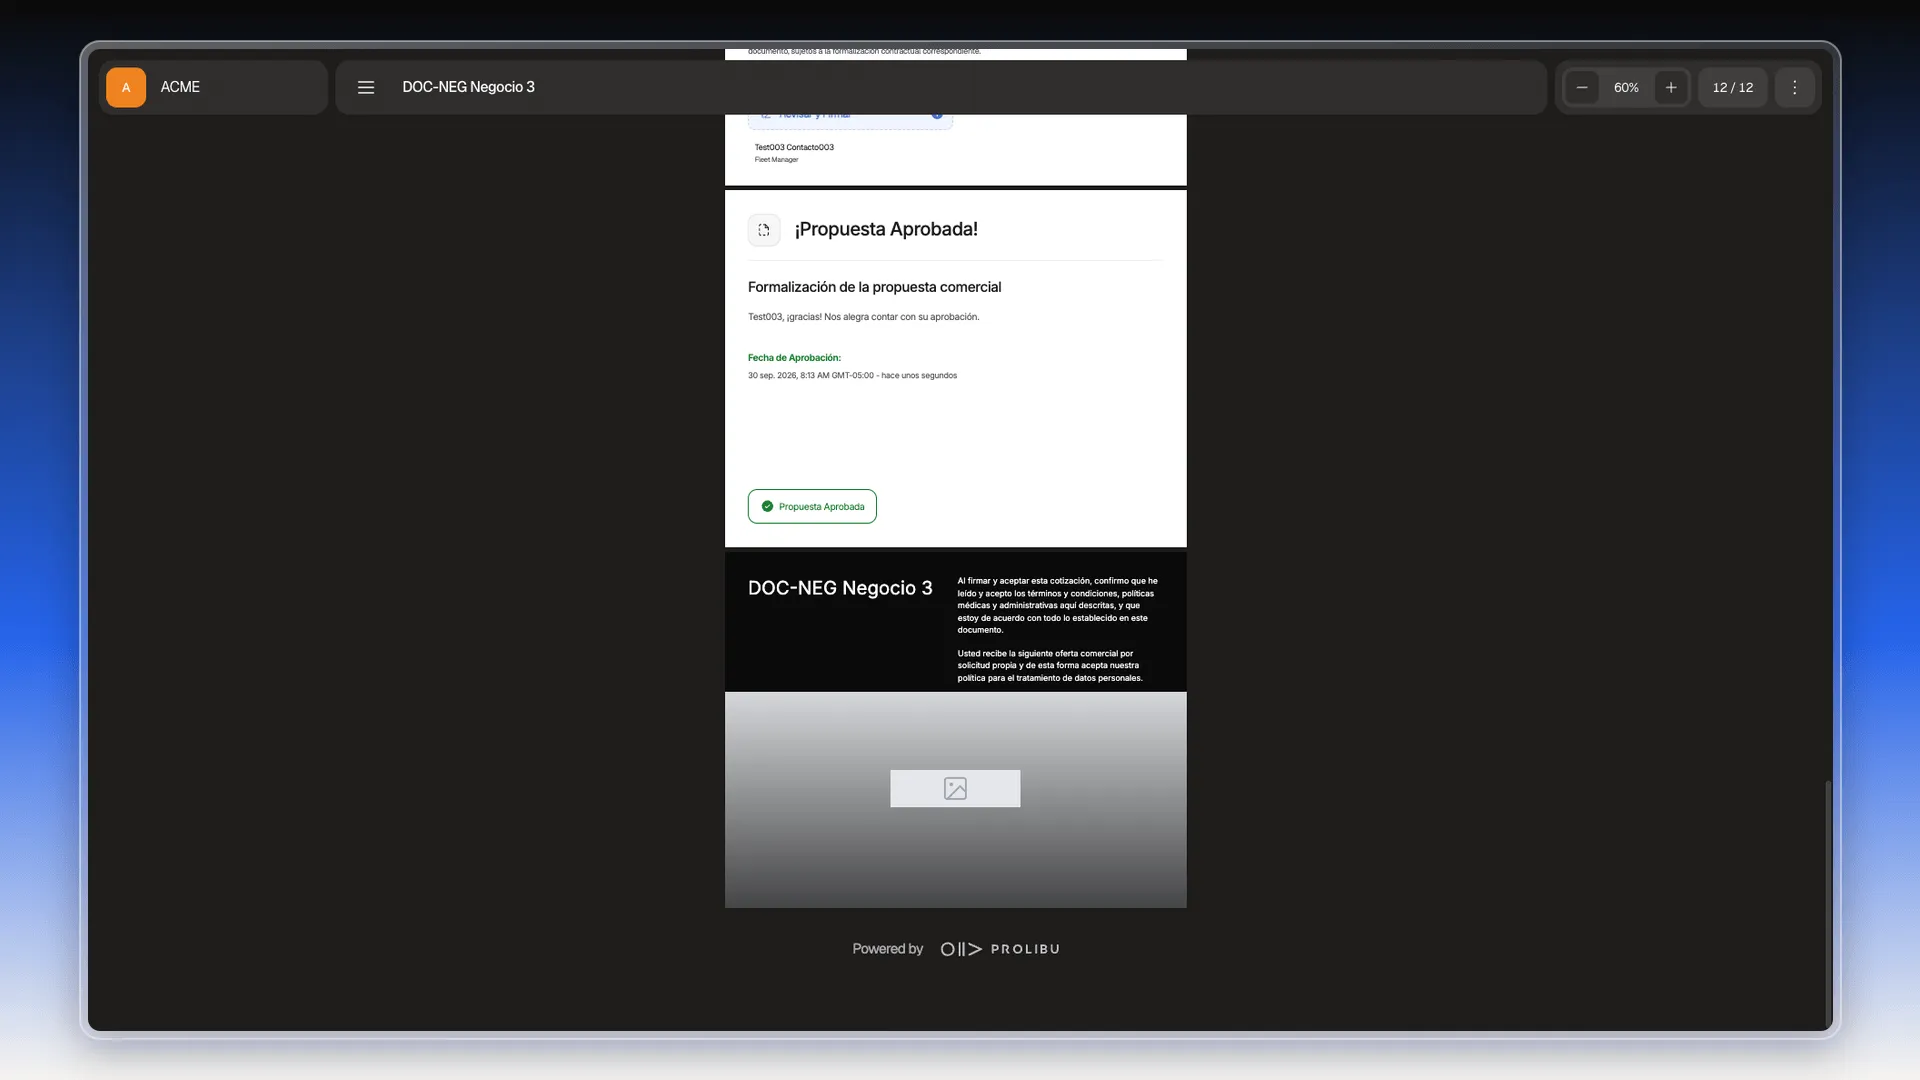Click the vertical scrollbar thumb
This screenshot has height=1080, width=1920.
coord(1828,905)
